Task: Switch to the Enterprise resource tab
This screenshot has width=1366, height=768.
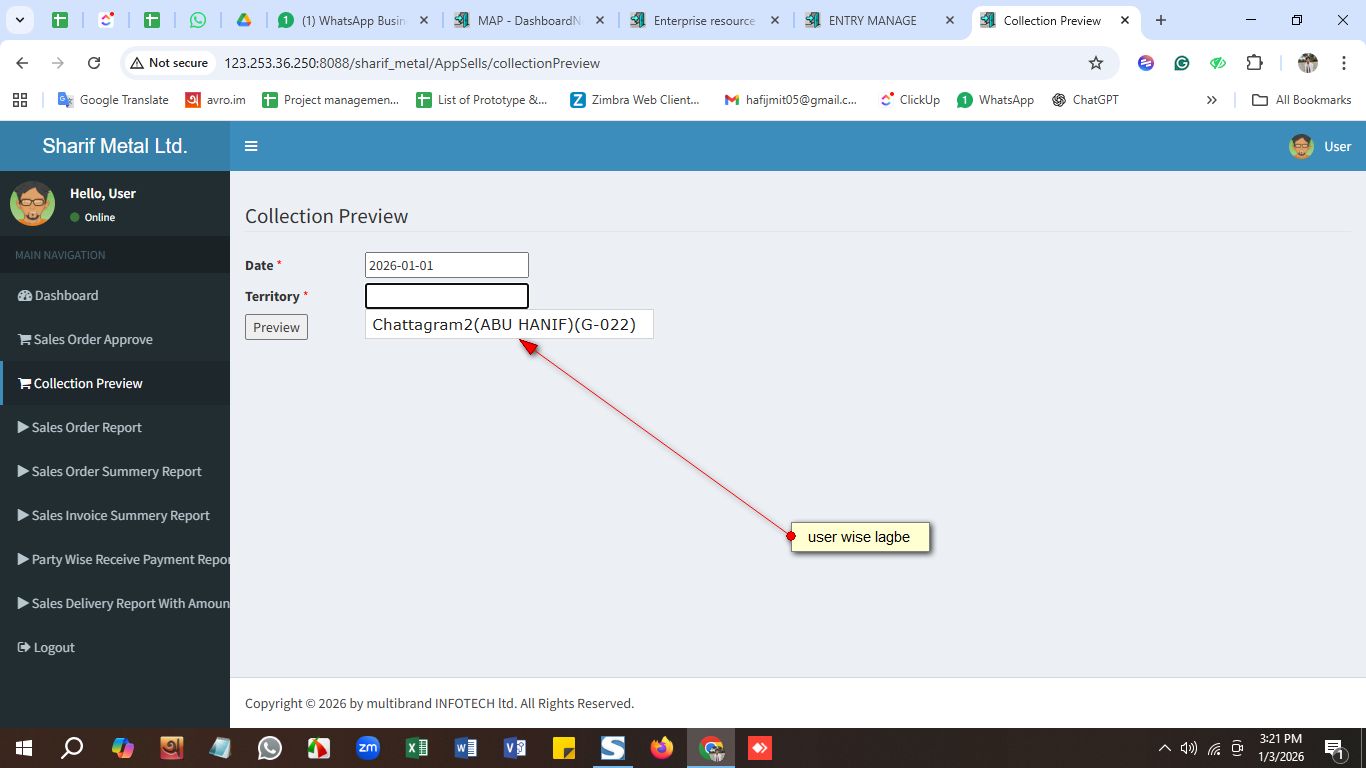Action: [704, 20]
